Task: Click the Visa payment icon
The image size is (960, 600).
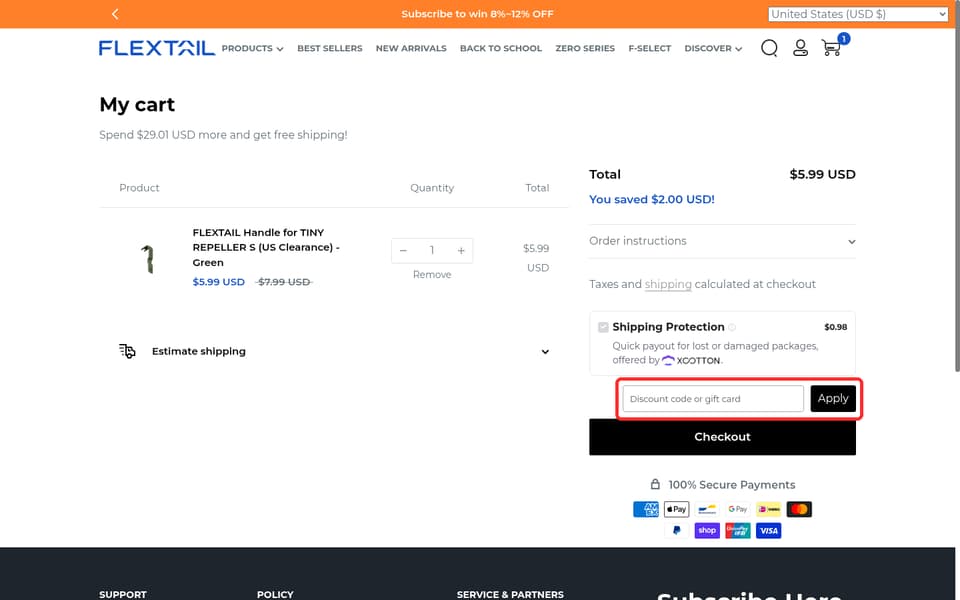Action: tap(768, 530)
